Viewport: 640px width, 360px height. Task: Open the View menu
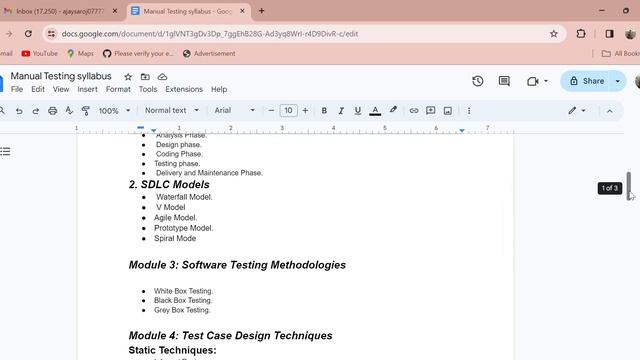tap(61, 89)
